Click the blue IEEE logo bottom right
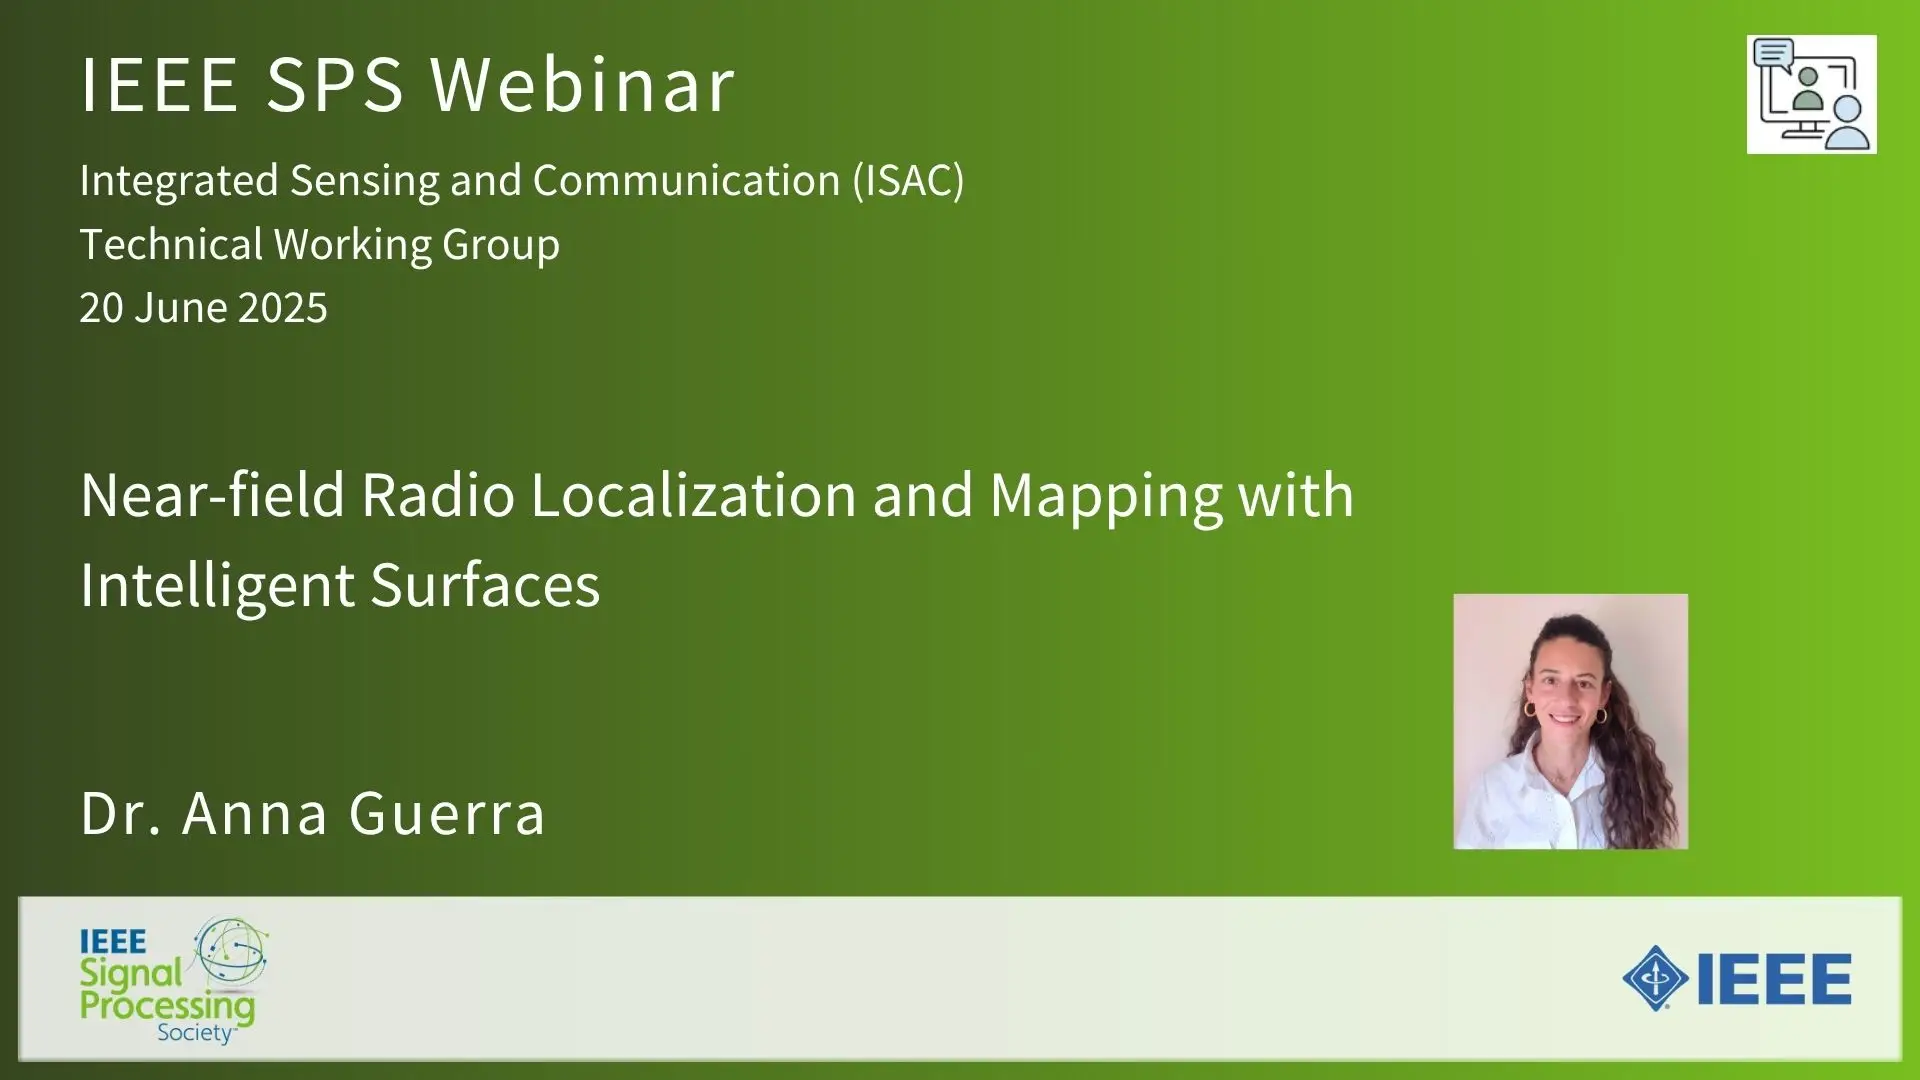The height and width of the screenshot is (1080, 1920). pyautogui.click(x=1737, y=978)
